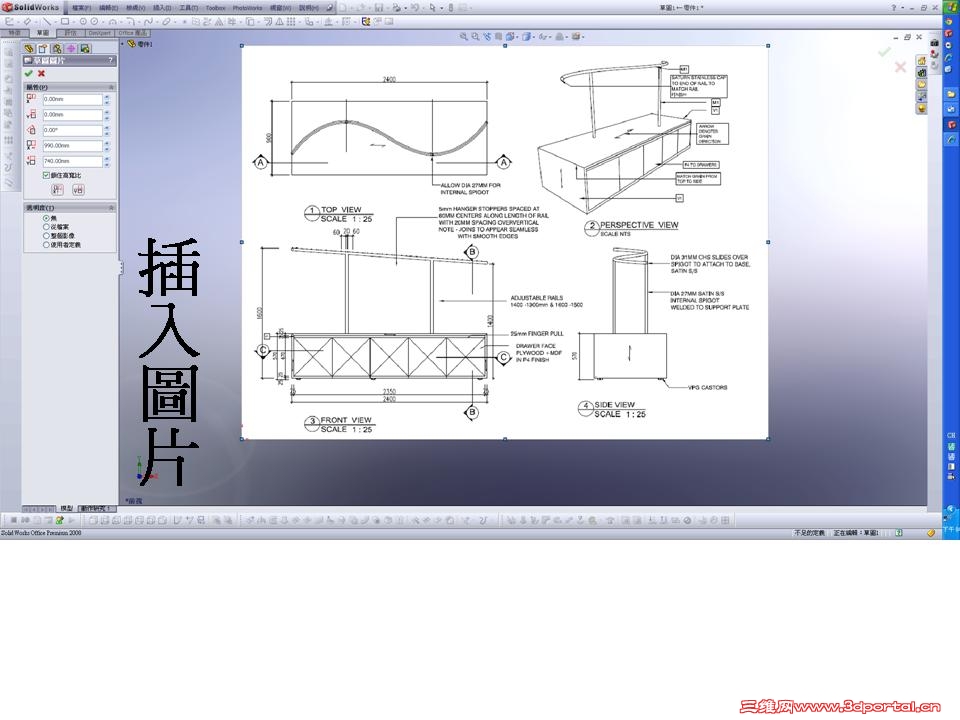
Task: Open dropdown arrow next to Select cursor
Action: [x=441, y=8]
